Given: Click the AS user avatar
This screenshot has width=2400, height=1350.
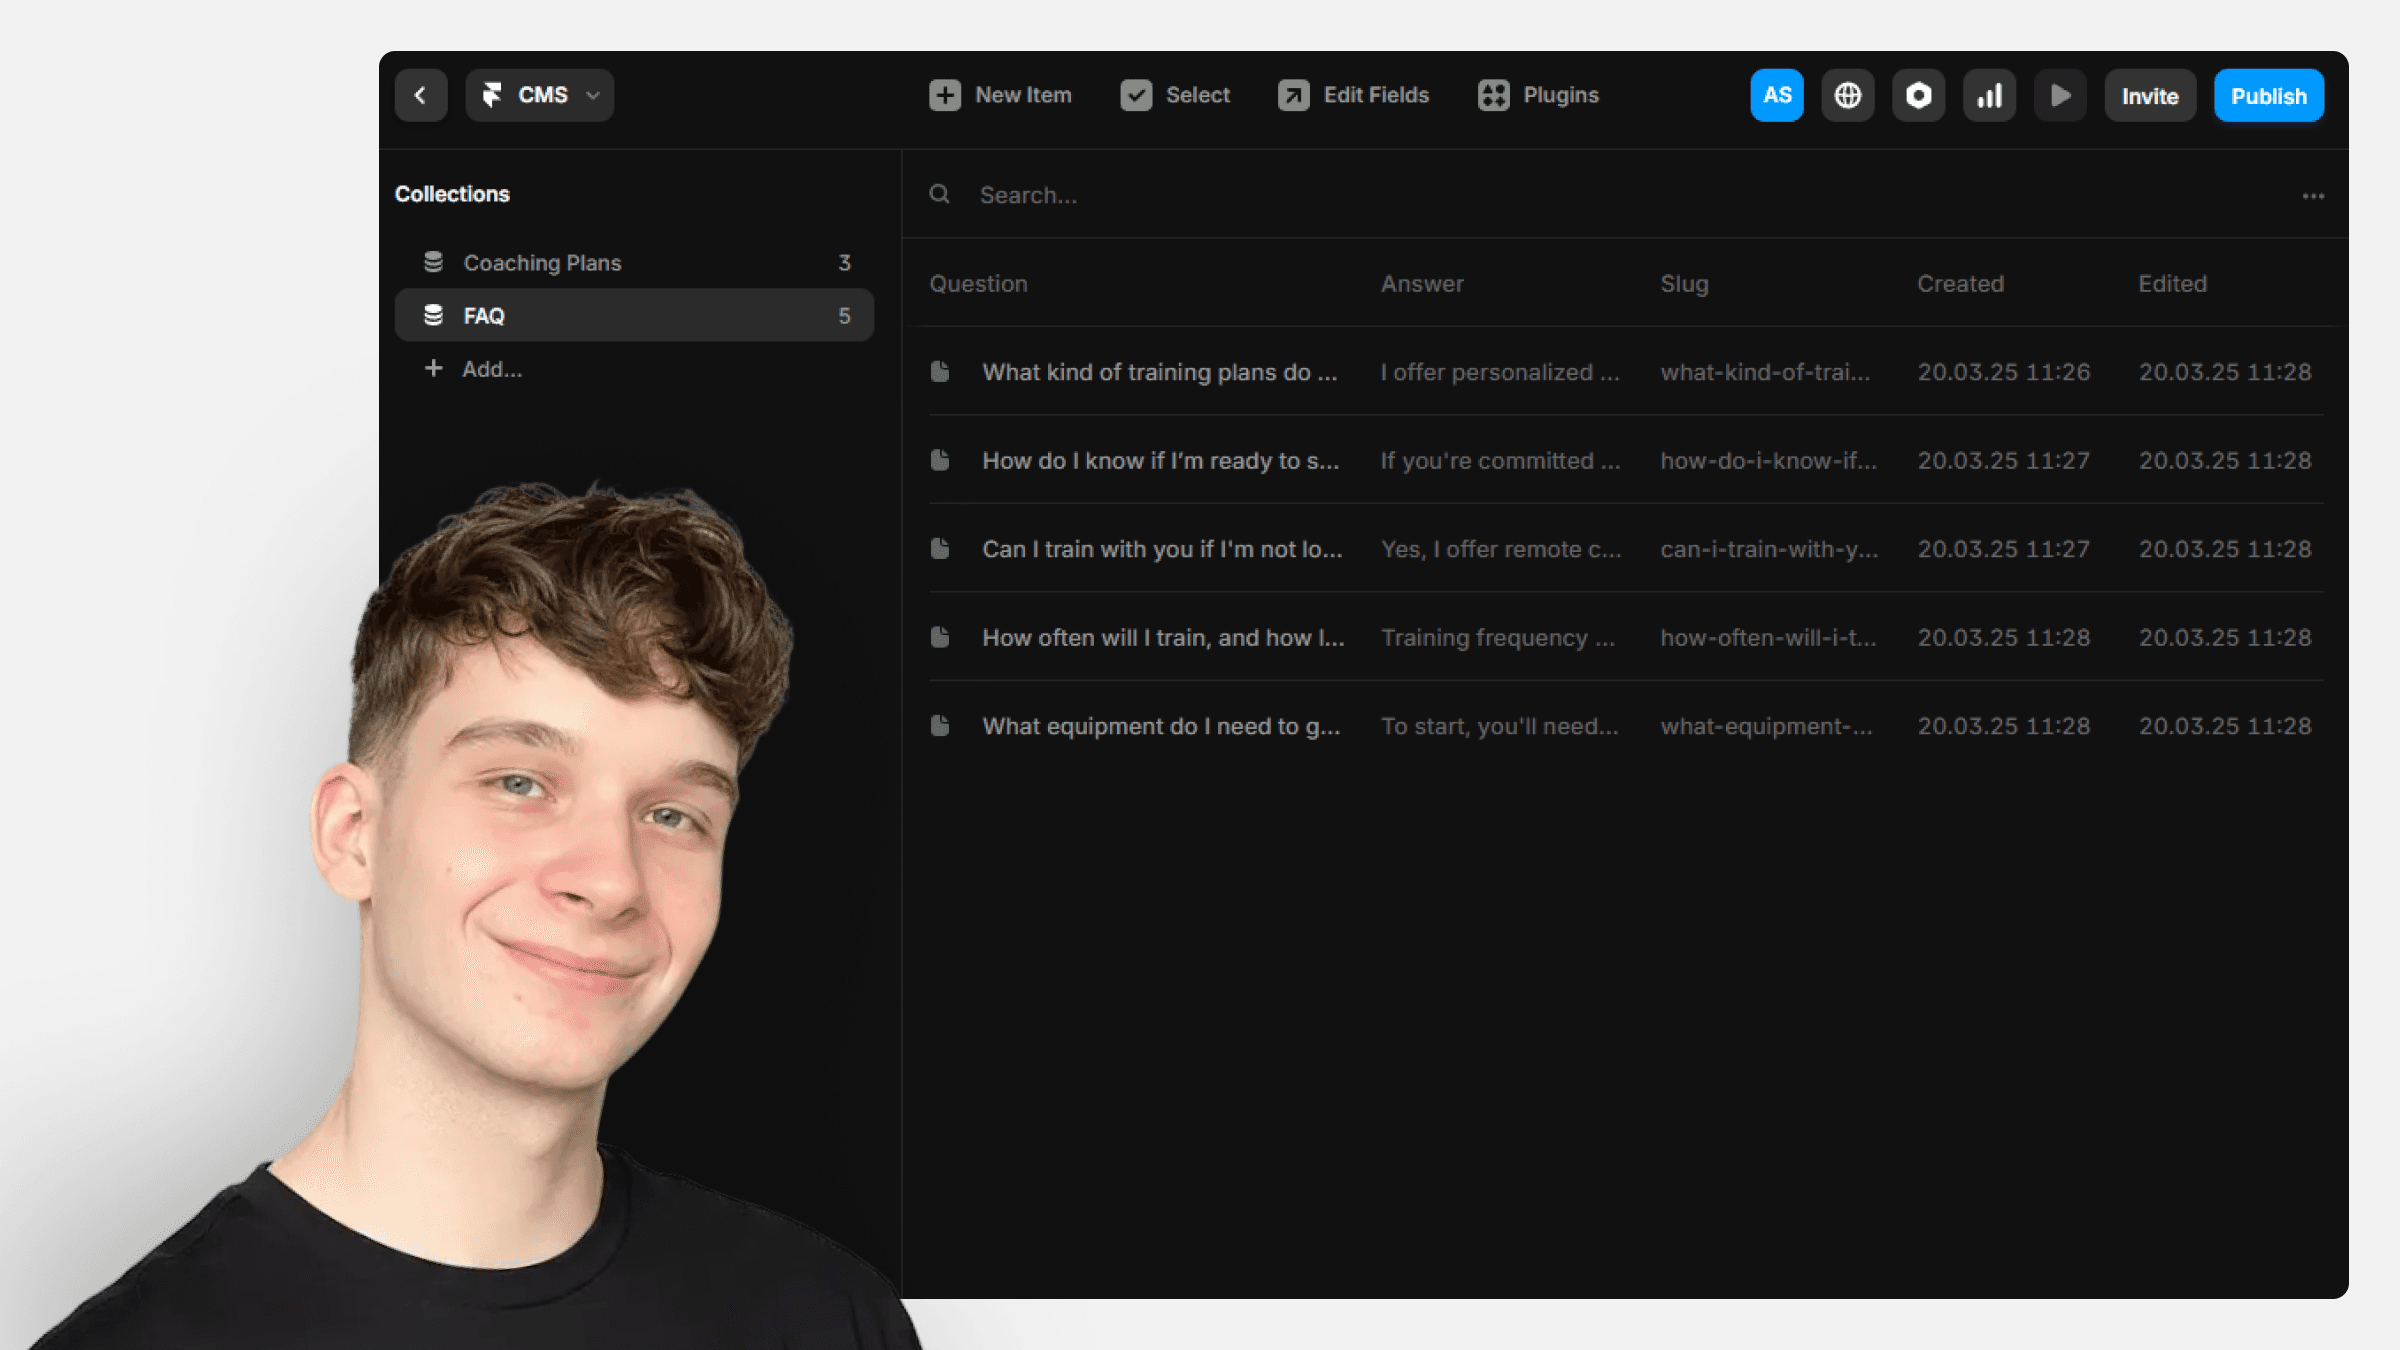Looking at the screenshot, I should pyautogui.click(x=1777, y=96).
